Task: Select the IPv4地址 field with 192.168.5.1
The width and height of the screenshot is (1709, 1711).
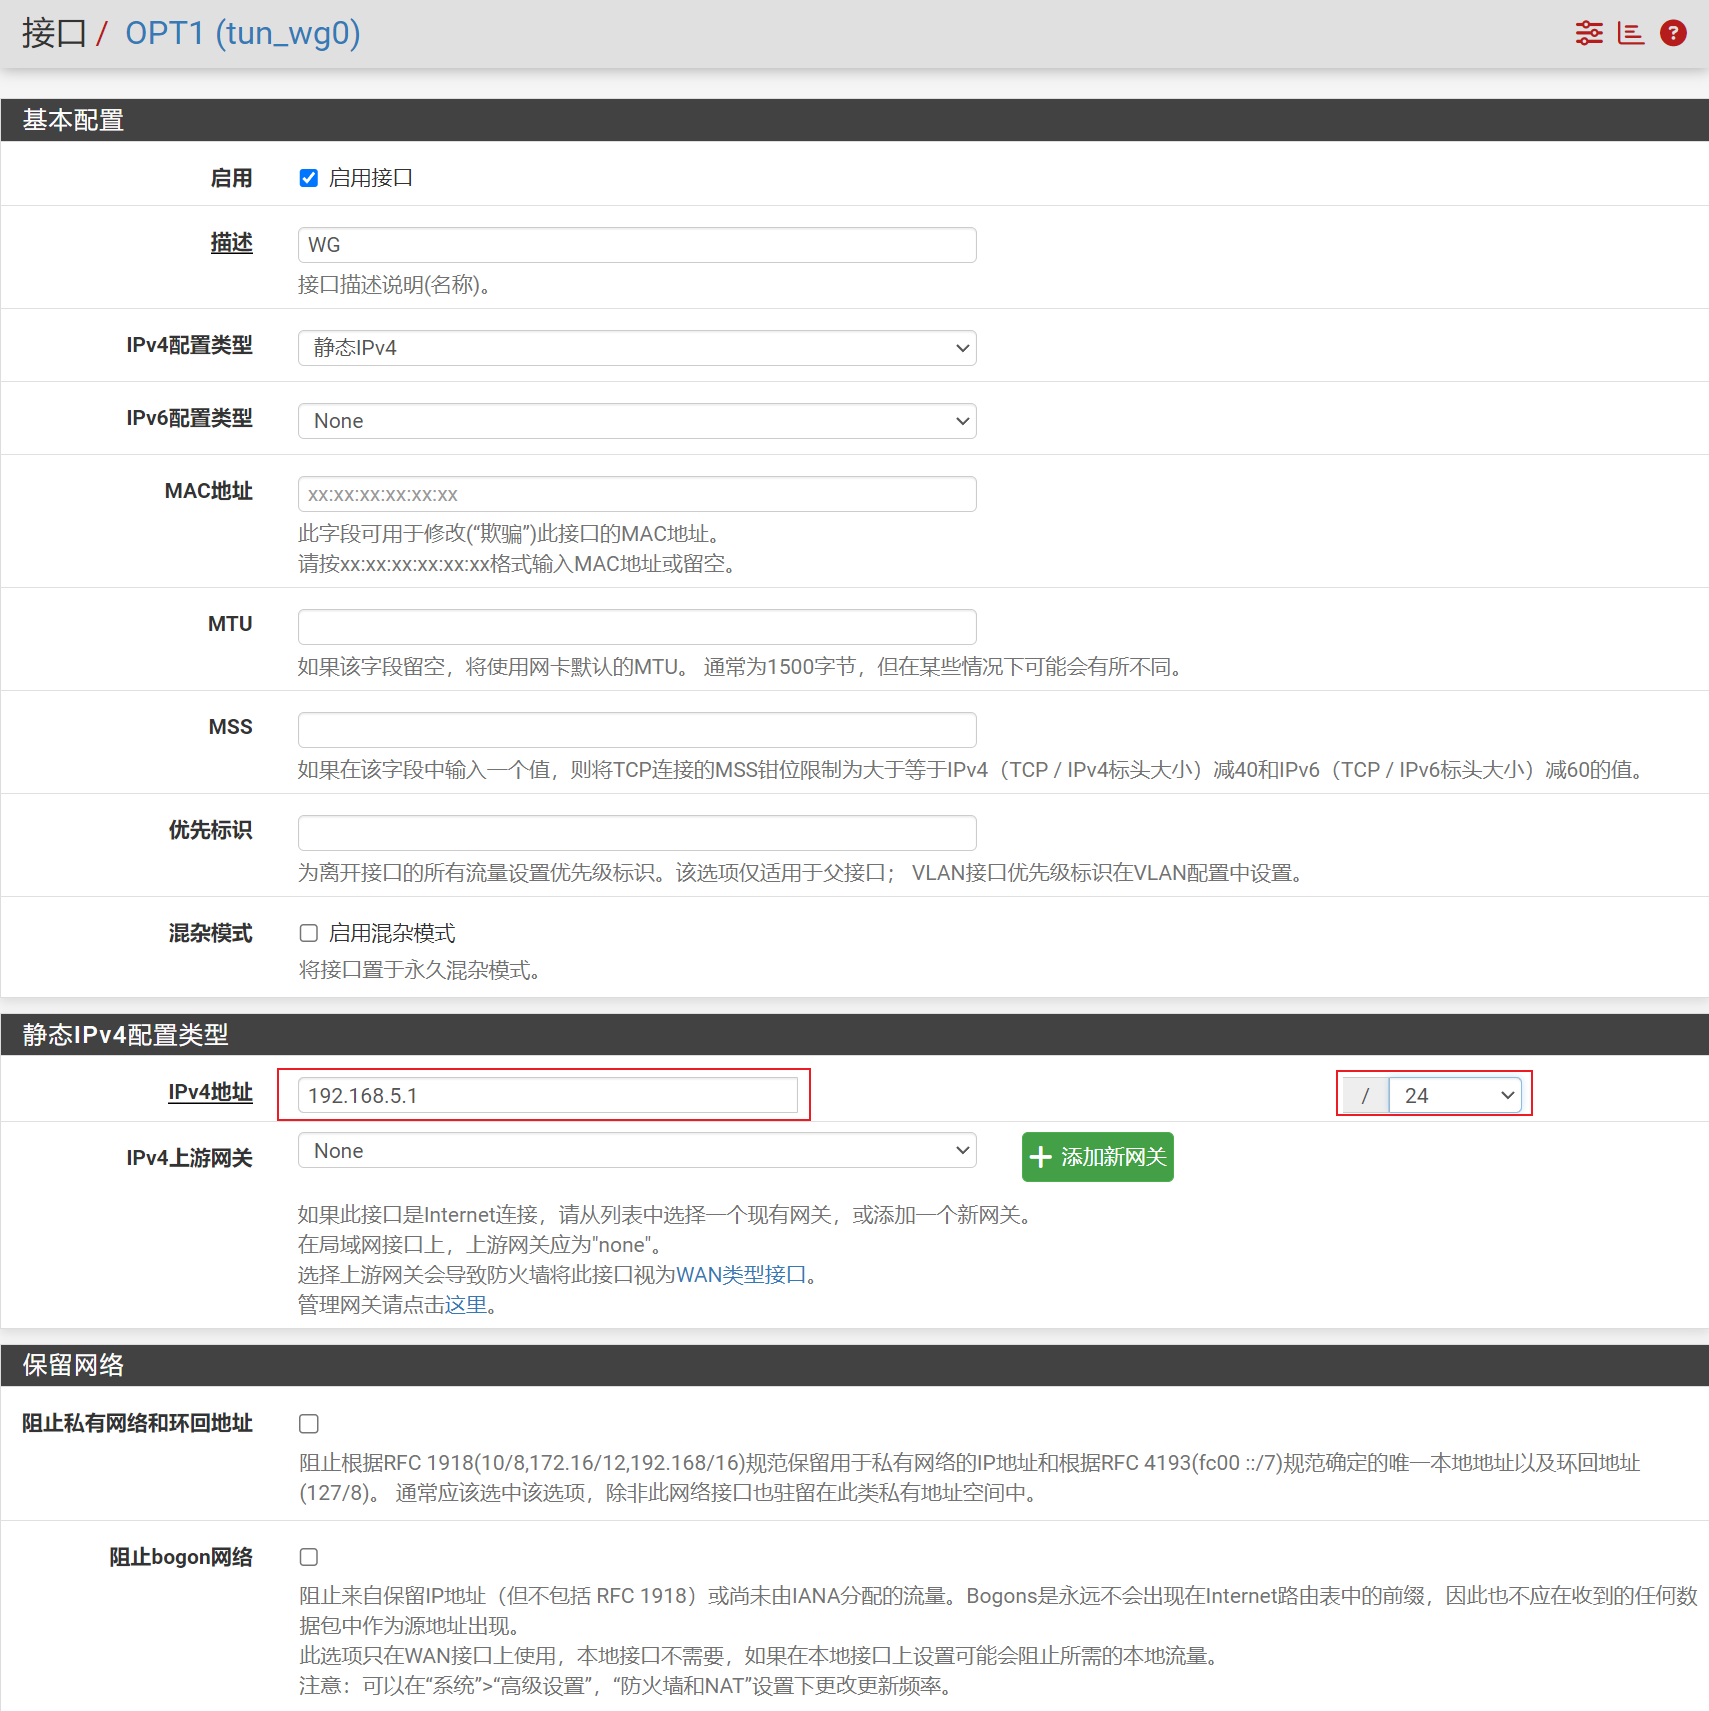Action: pos(548,1095)
